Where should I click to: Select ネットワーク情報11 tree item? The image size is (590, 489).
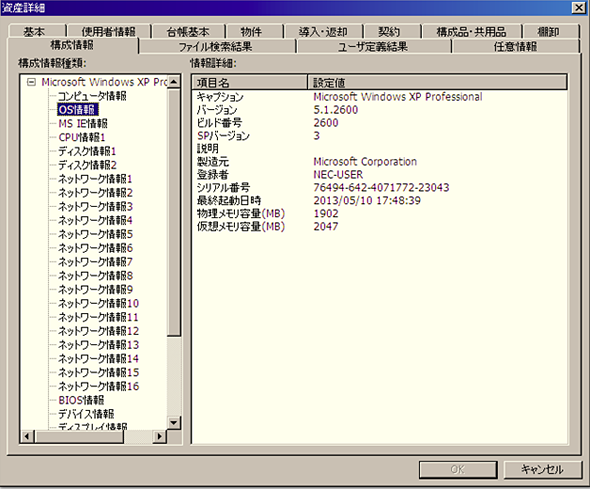pos(98,317)
